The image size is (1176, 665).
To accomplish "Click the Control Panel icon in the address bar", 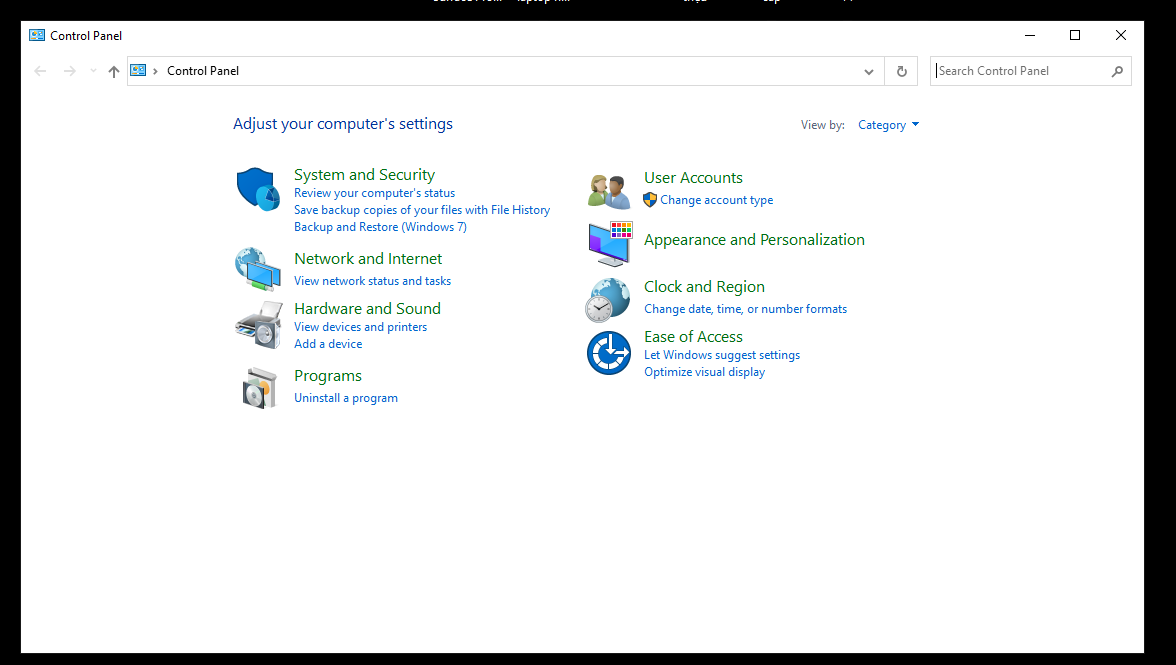I will 138,70.
